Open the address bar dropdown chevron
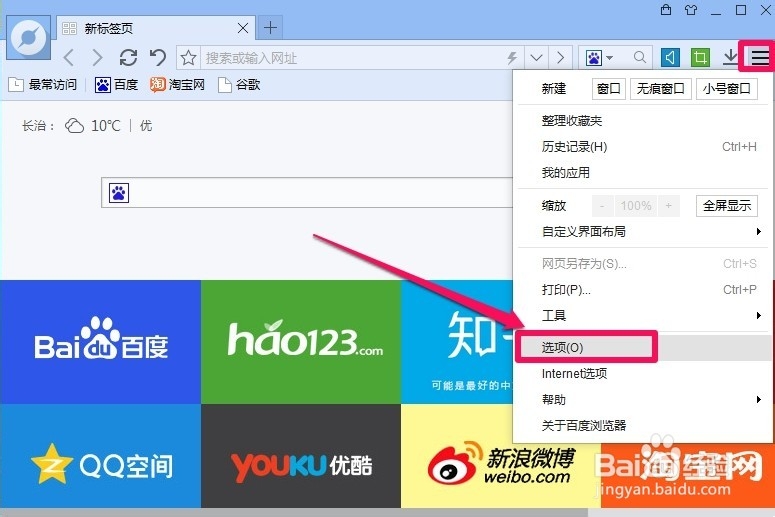This screenshot has width=775, height=517. [x=536, y=58]
